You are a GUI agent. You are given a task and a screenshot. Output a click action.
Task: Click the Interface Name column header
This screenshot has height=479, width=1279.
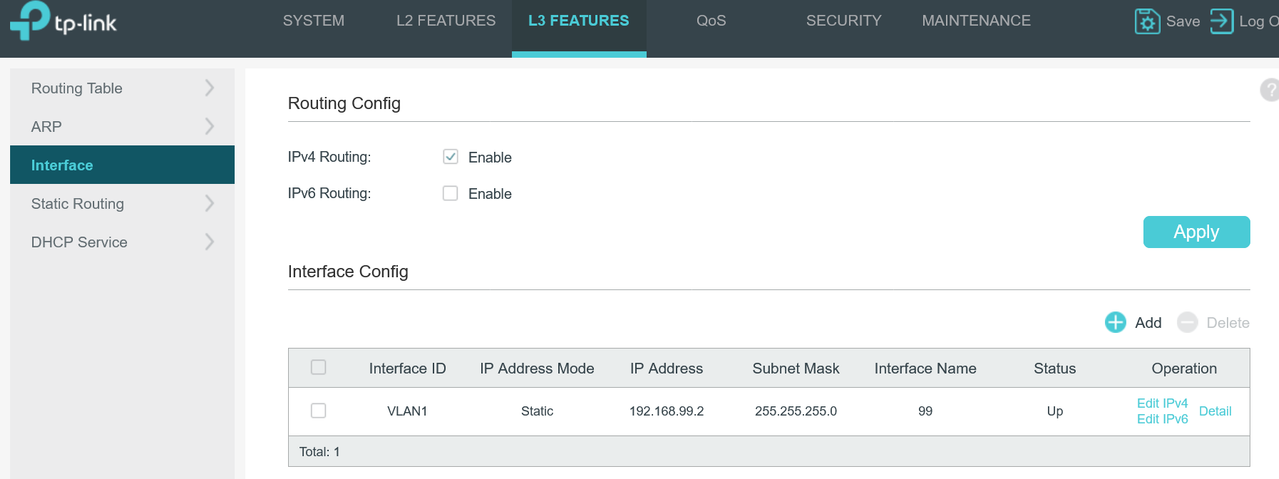pos(925,368)
